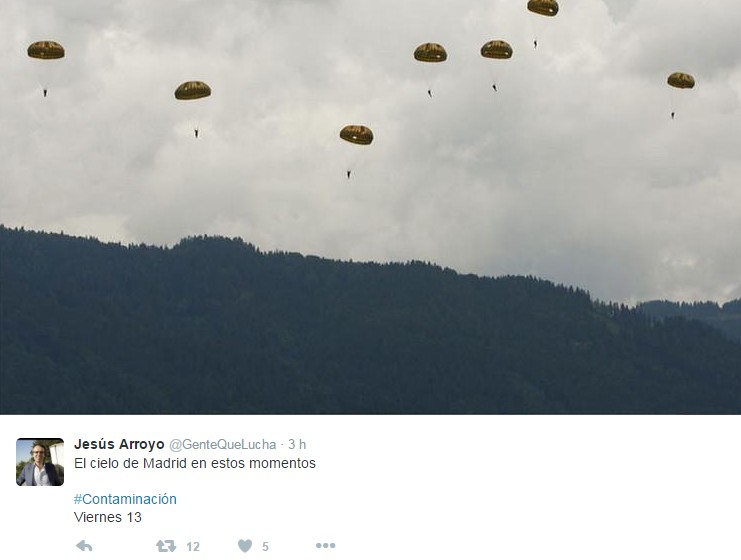Open the Jesús Arroyo profile name link
This screenshot has height=560, width=741.
[x=119, y=444]
